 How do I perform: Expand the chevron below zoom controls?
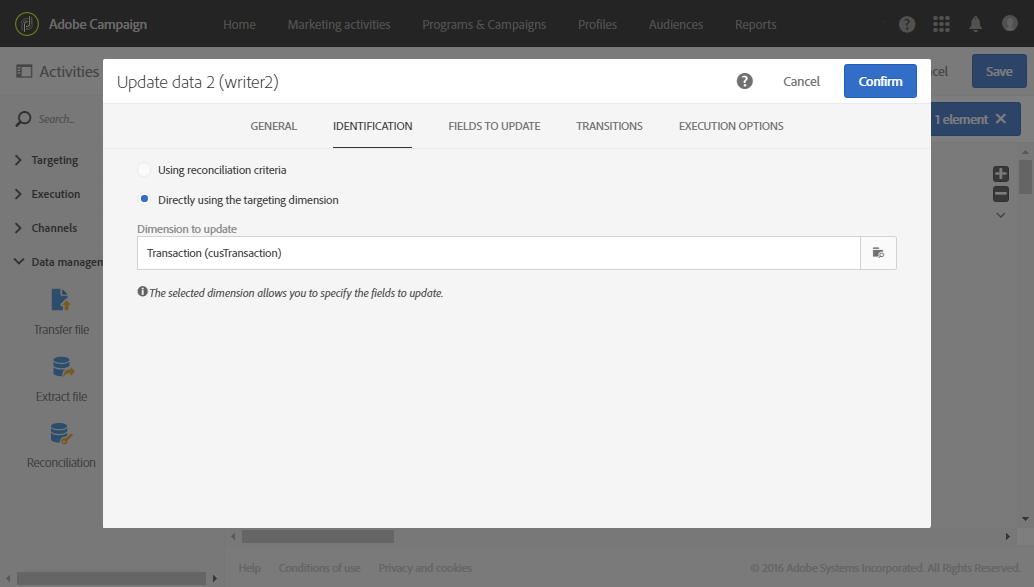tap(1000, 215)
